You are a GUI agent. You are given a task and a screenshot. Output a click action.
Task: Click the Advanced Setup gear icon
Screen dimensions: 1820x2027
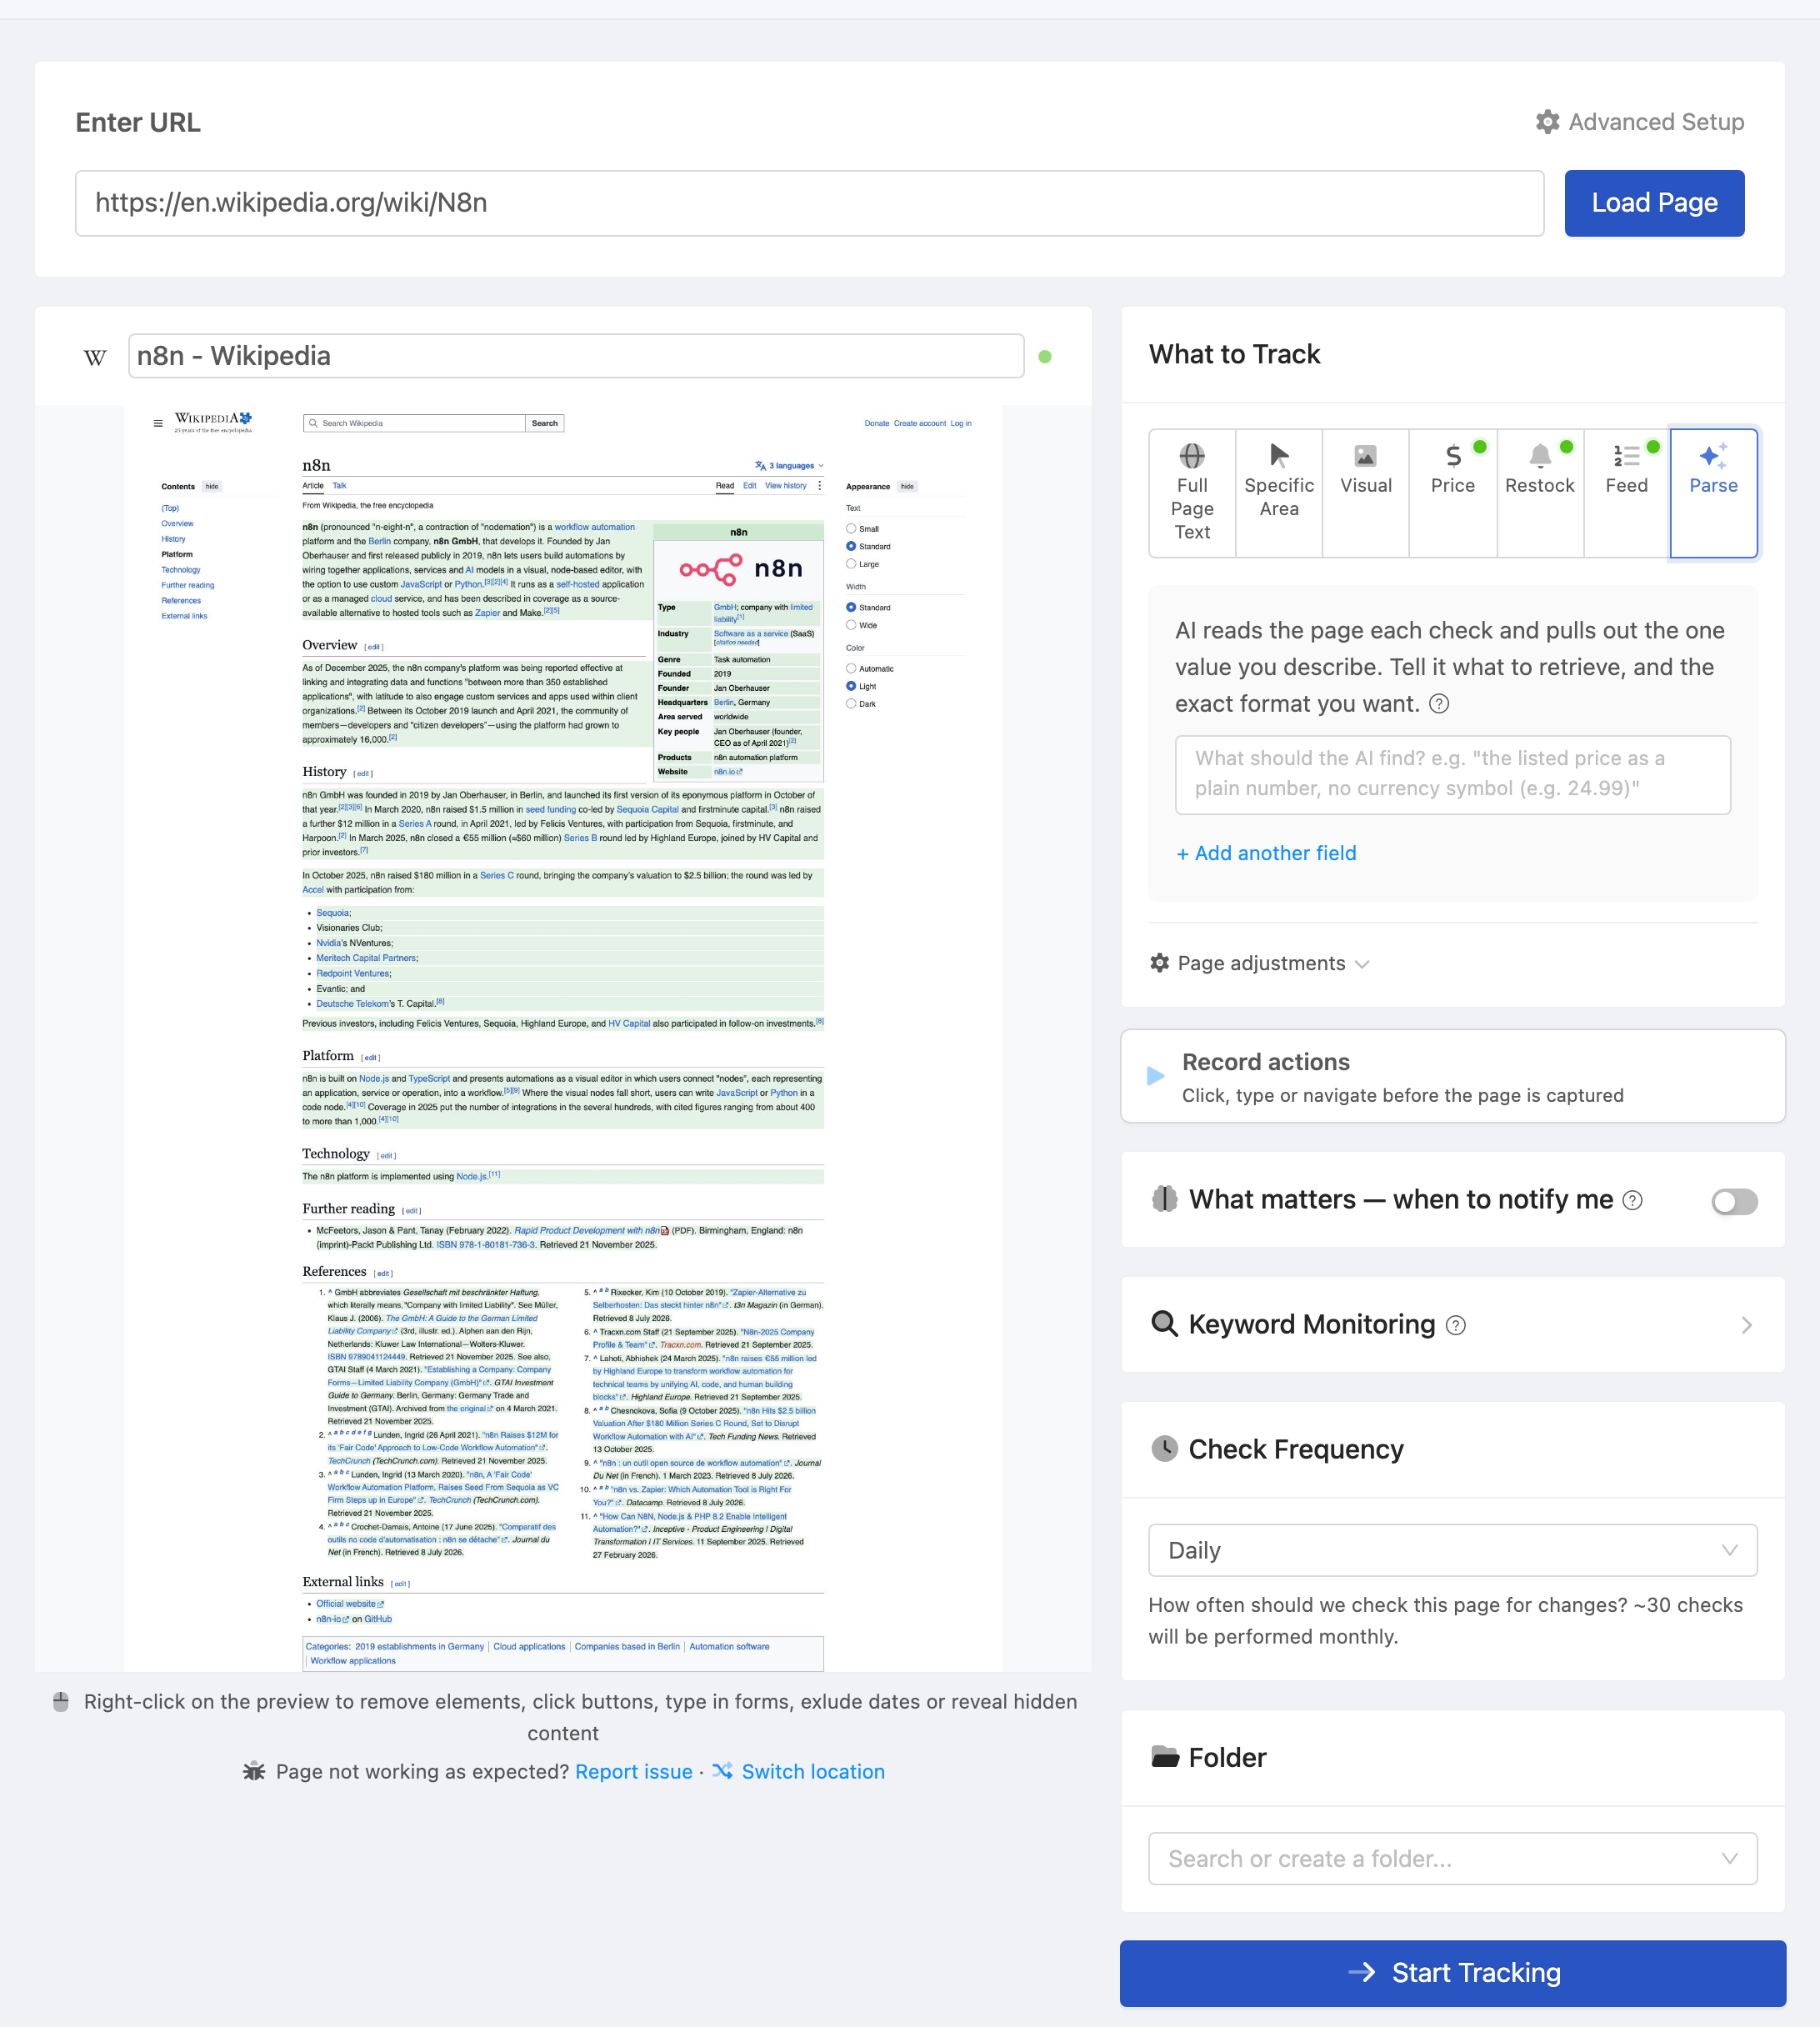click(x=1547, y=122)
